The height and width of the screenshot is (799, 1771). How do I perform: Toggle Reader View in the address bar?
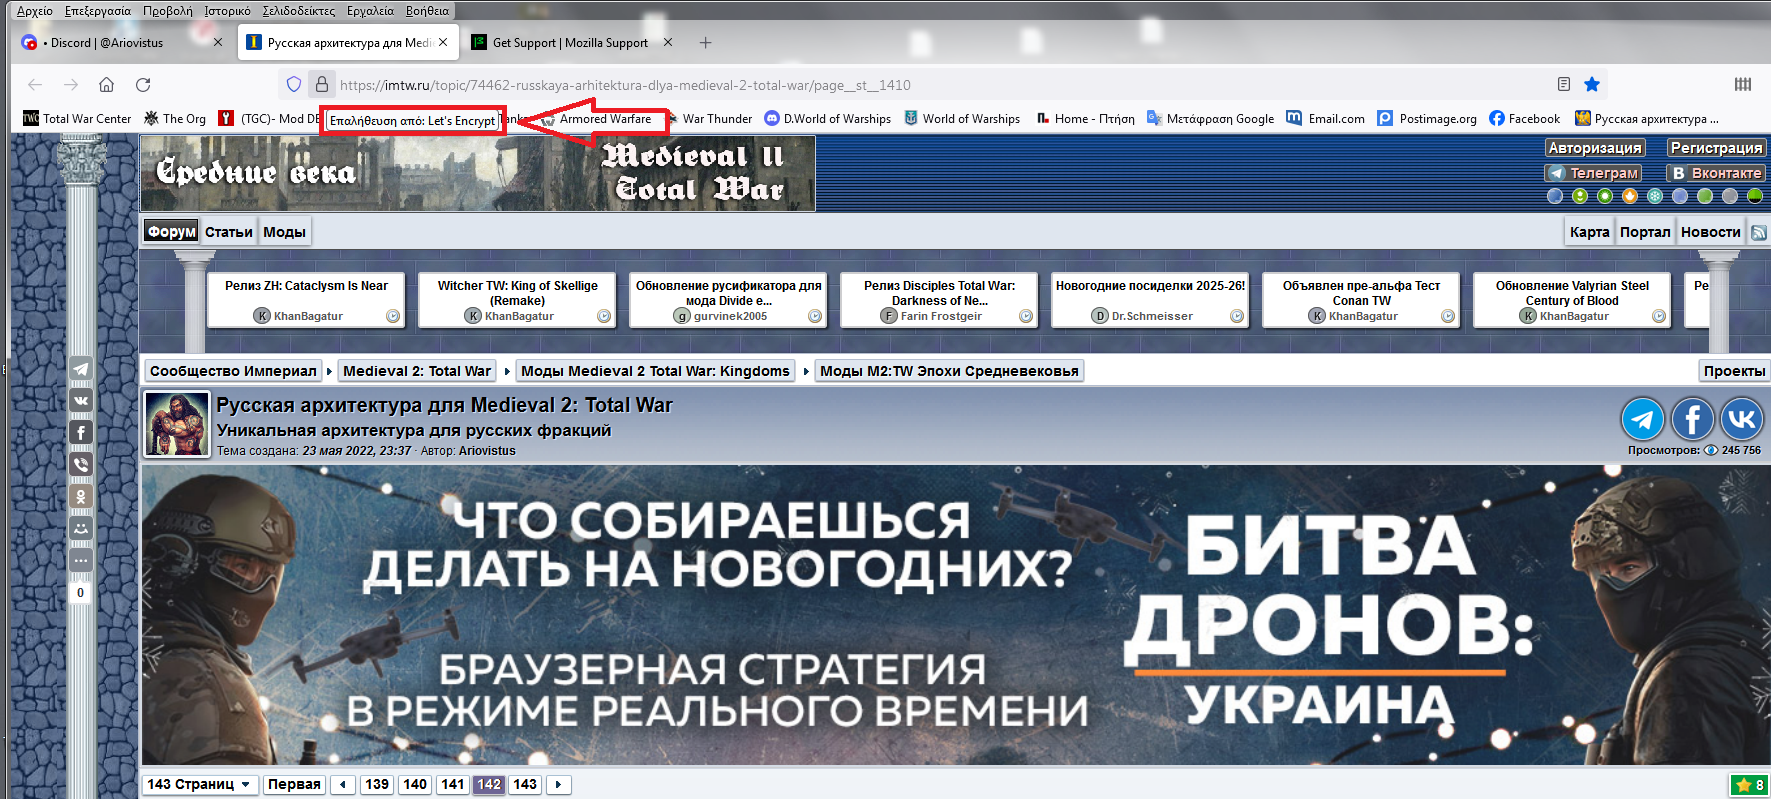(1564, 85)
